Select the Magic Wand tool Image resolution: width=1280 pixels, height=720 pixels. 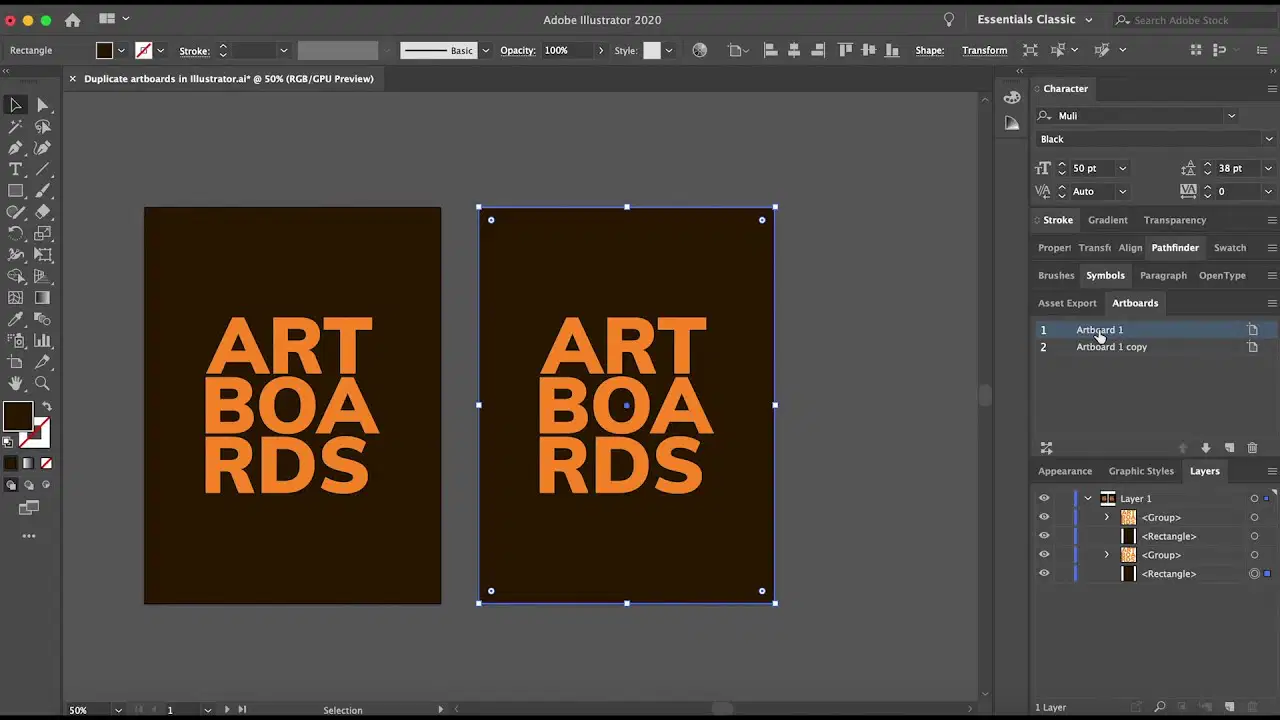click(x=16, y=127)
